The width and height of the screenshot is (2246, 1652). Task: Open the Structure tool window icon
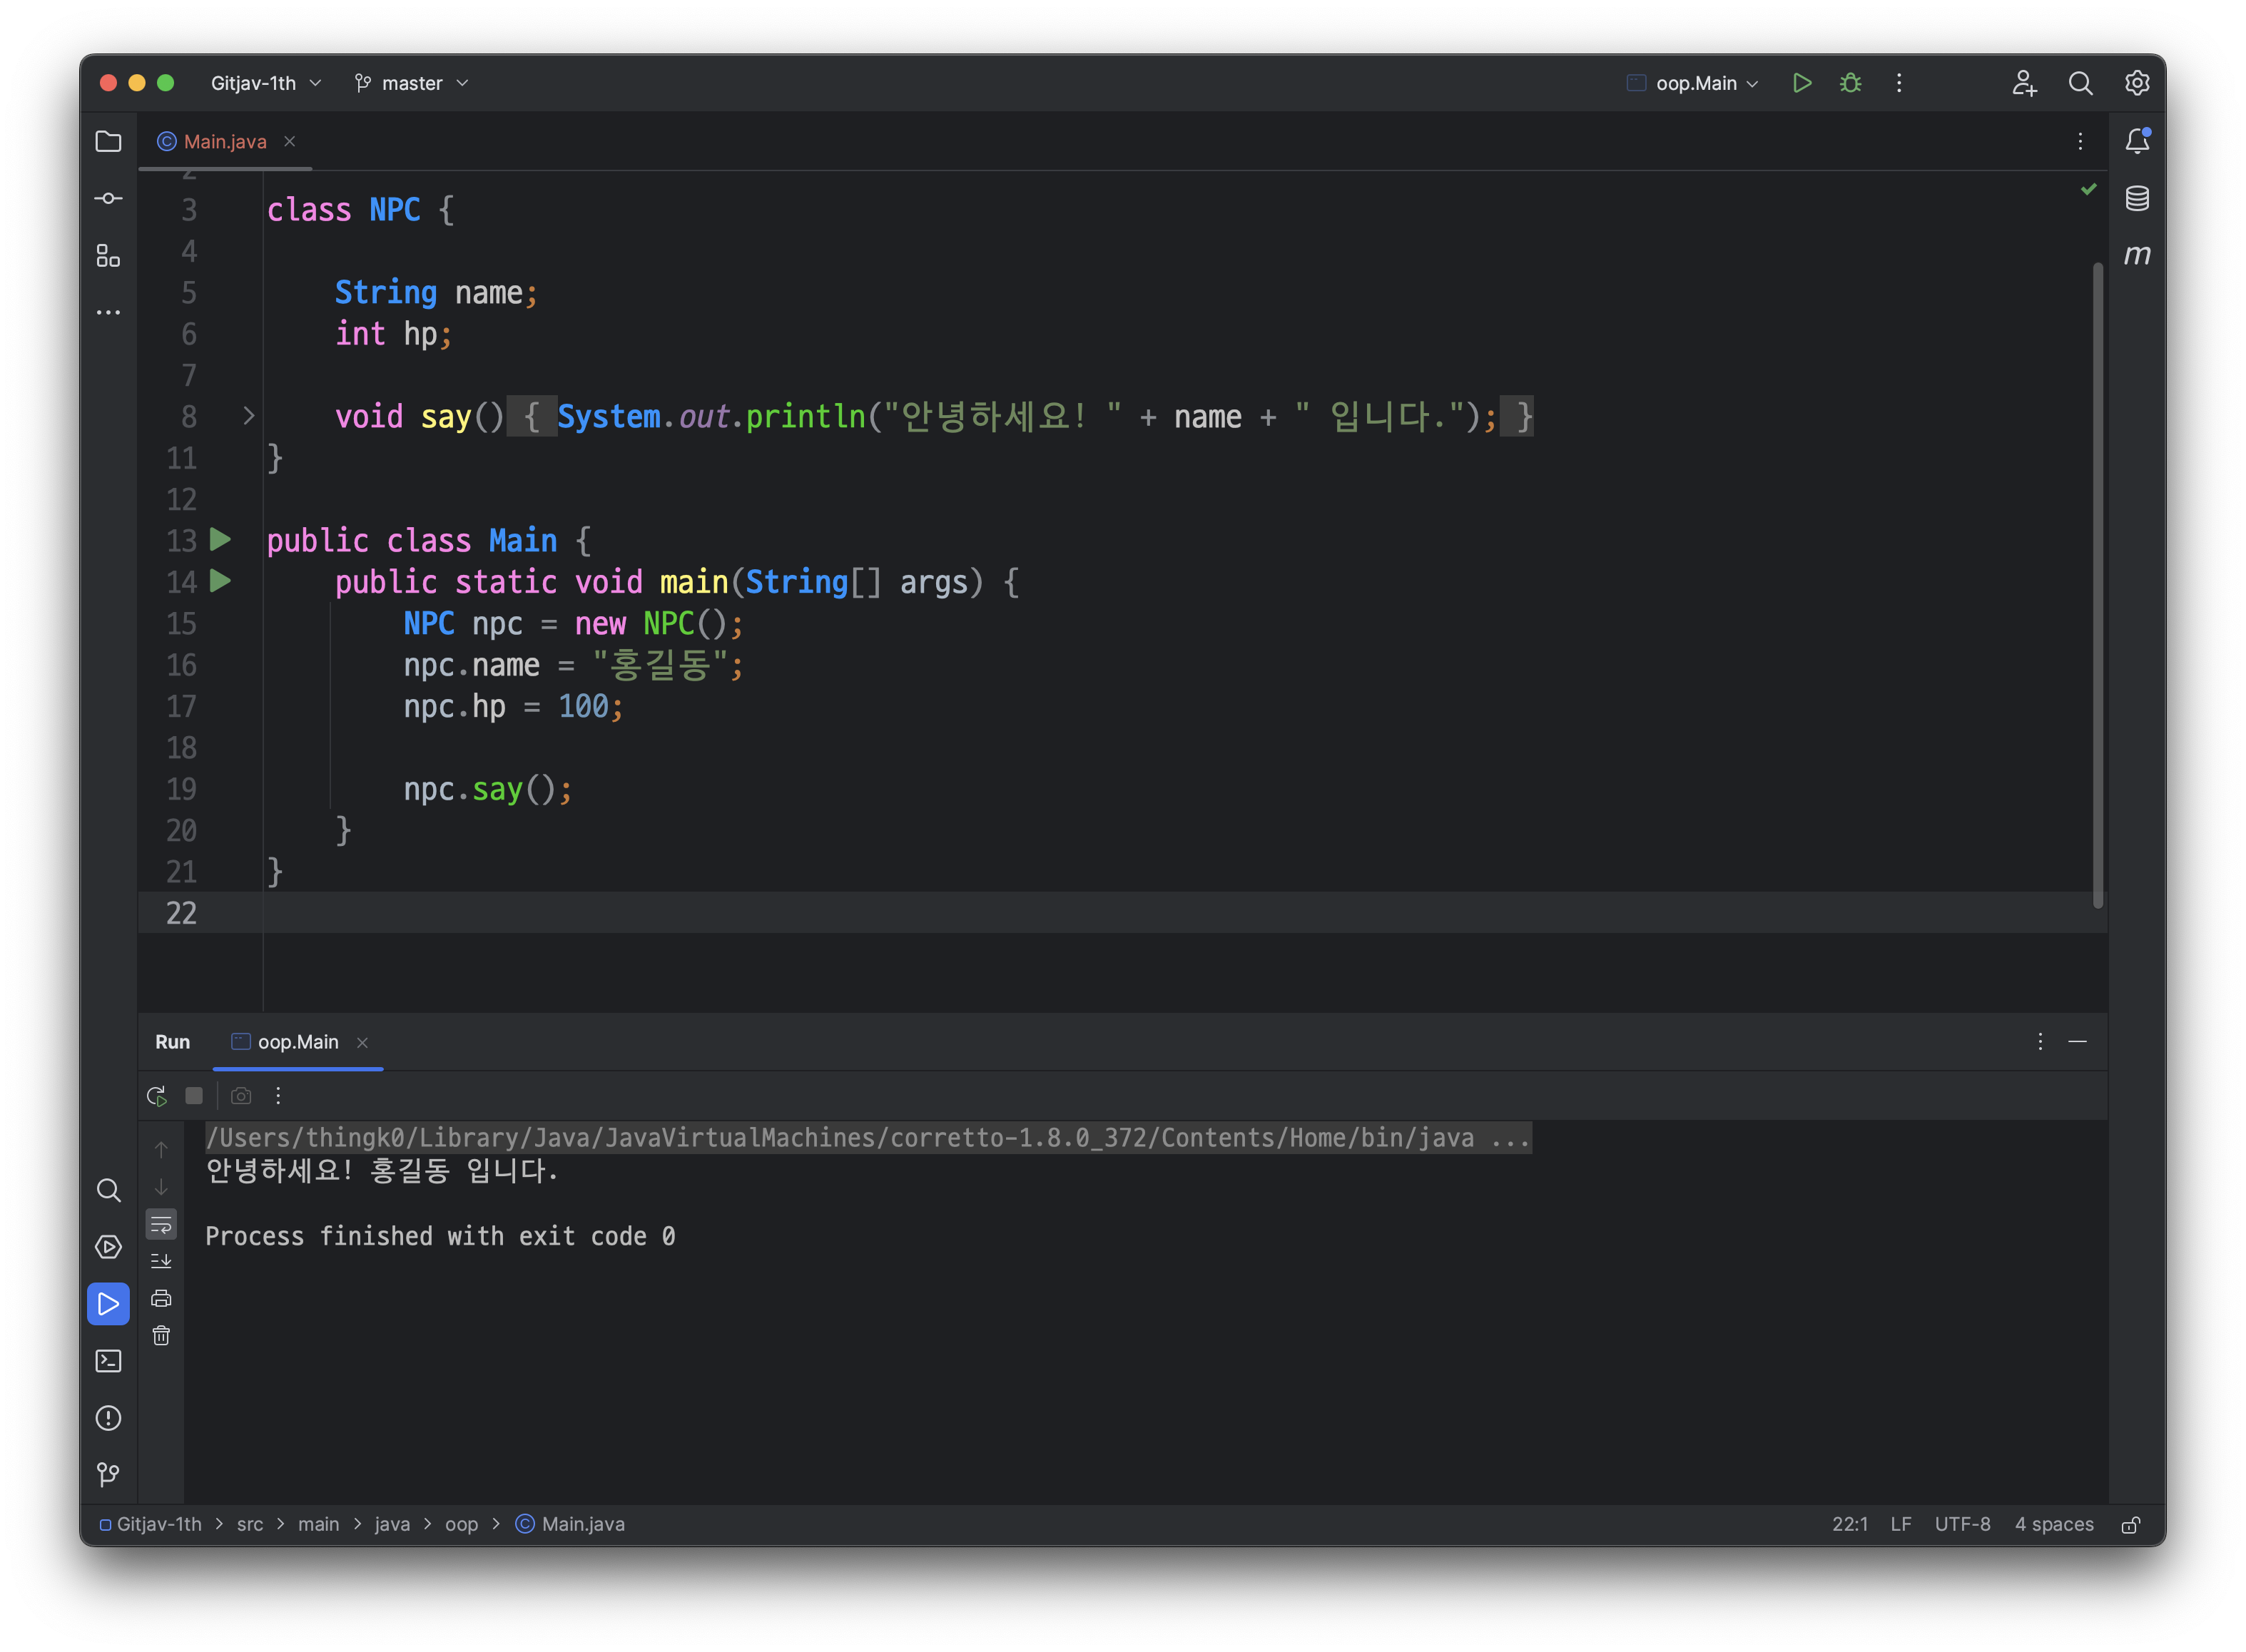click(108, 256)
